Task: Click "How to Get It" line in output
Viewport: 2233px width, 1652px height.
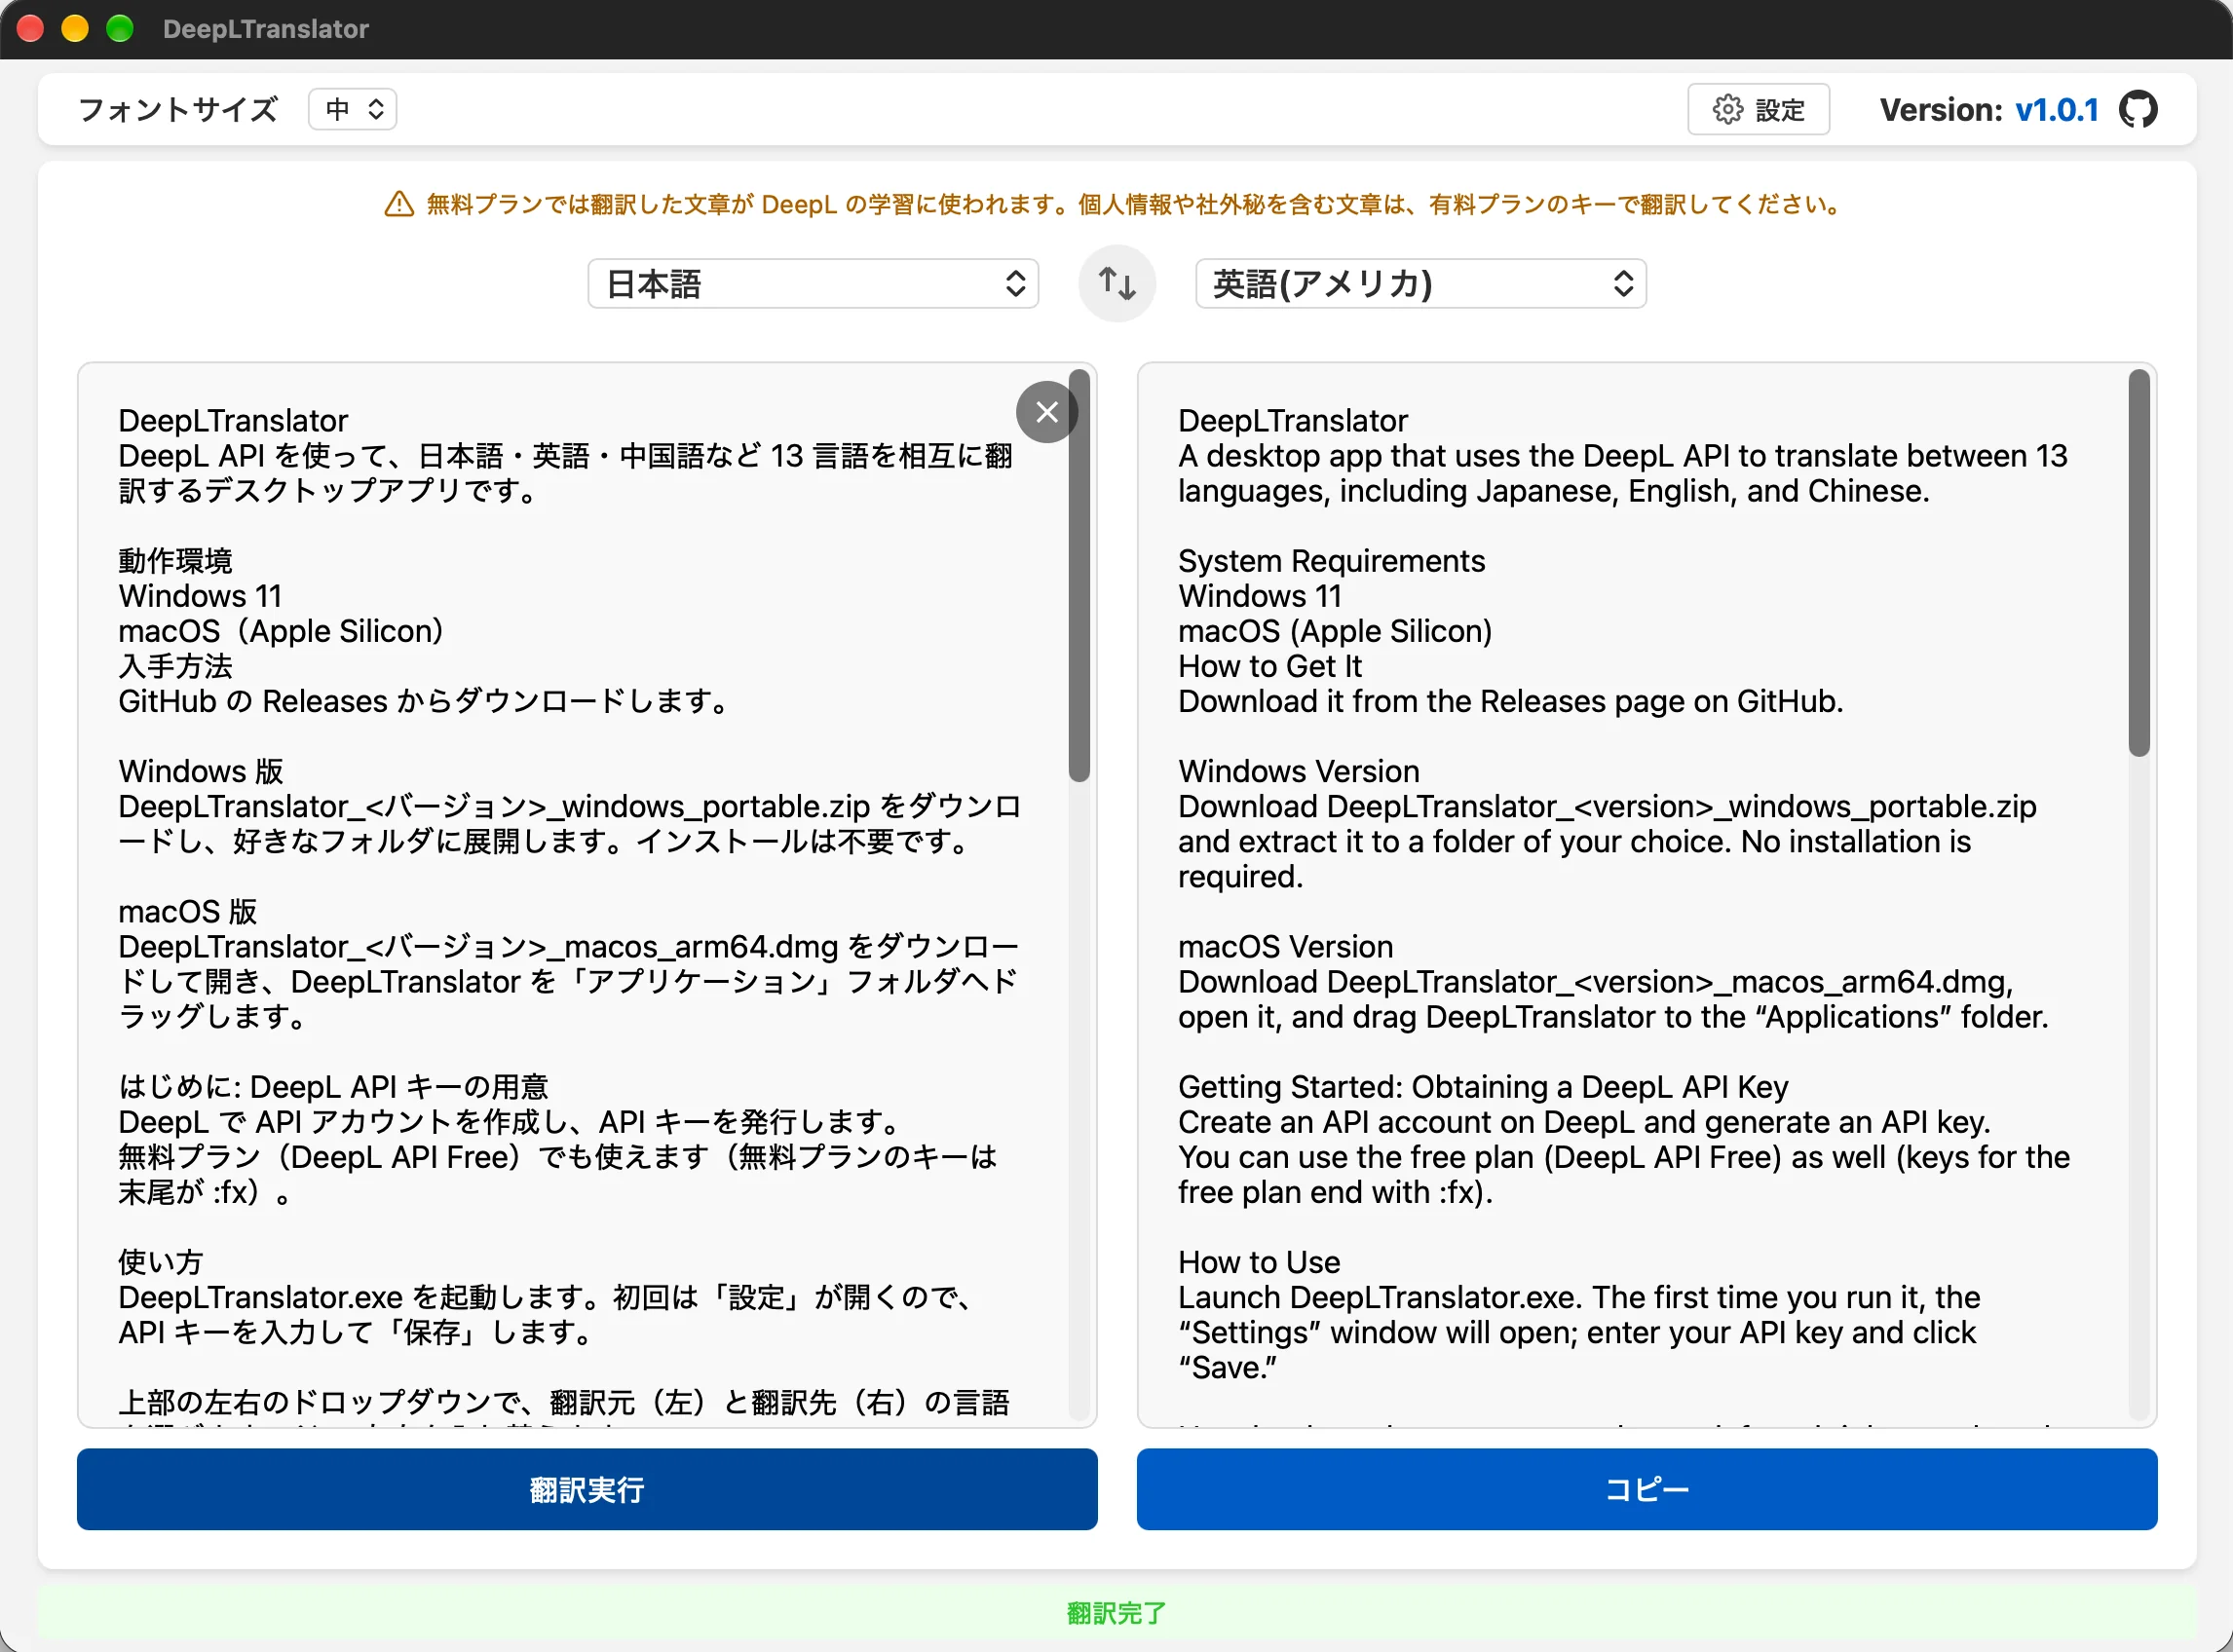Action: click(x=1270, y=666)
